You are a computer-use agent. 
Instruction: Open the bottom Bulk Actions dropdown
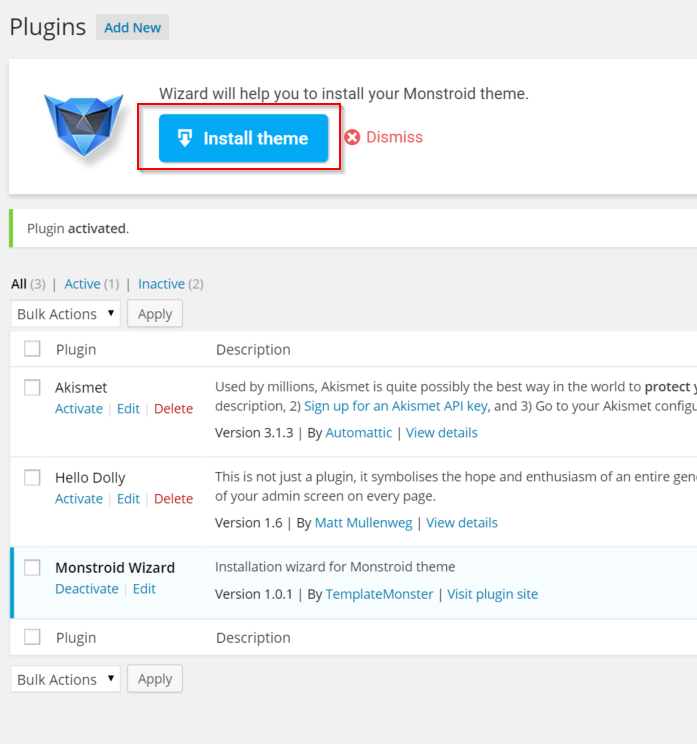[x=65, y=679]
